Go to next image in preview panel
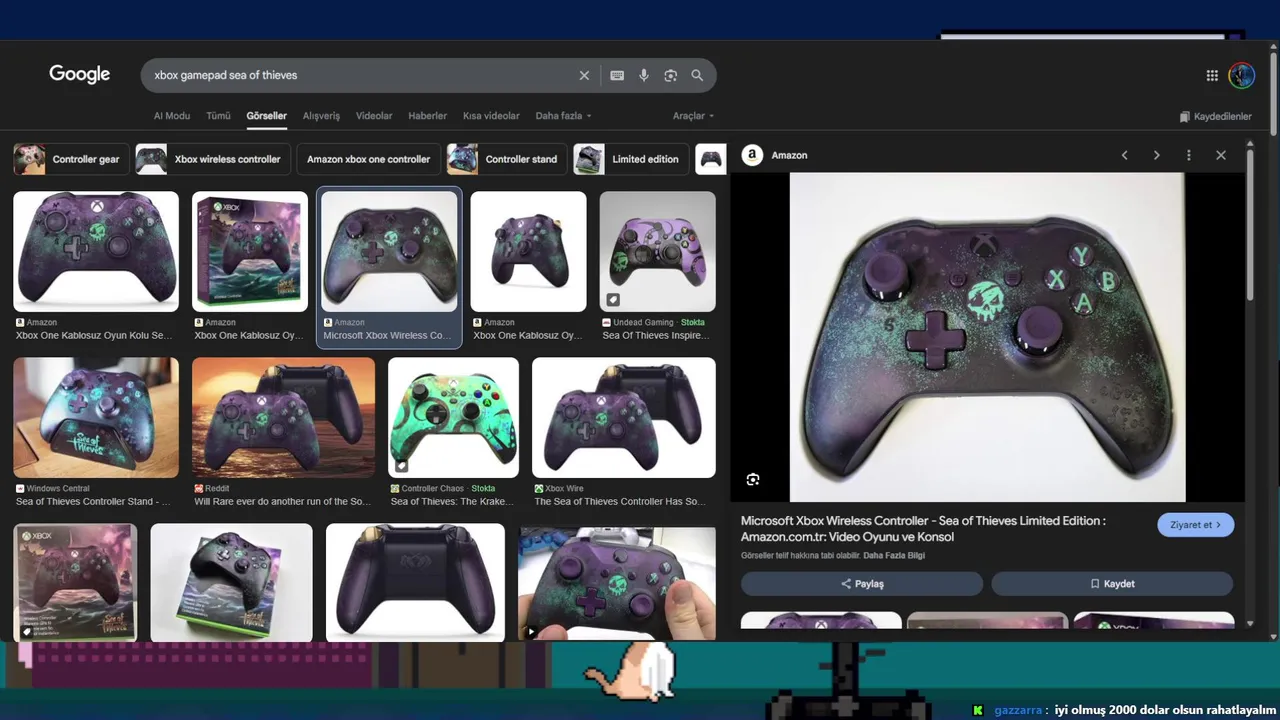 [x=1157, y=155]
